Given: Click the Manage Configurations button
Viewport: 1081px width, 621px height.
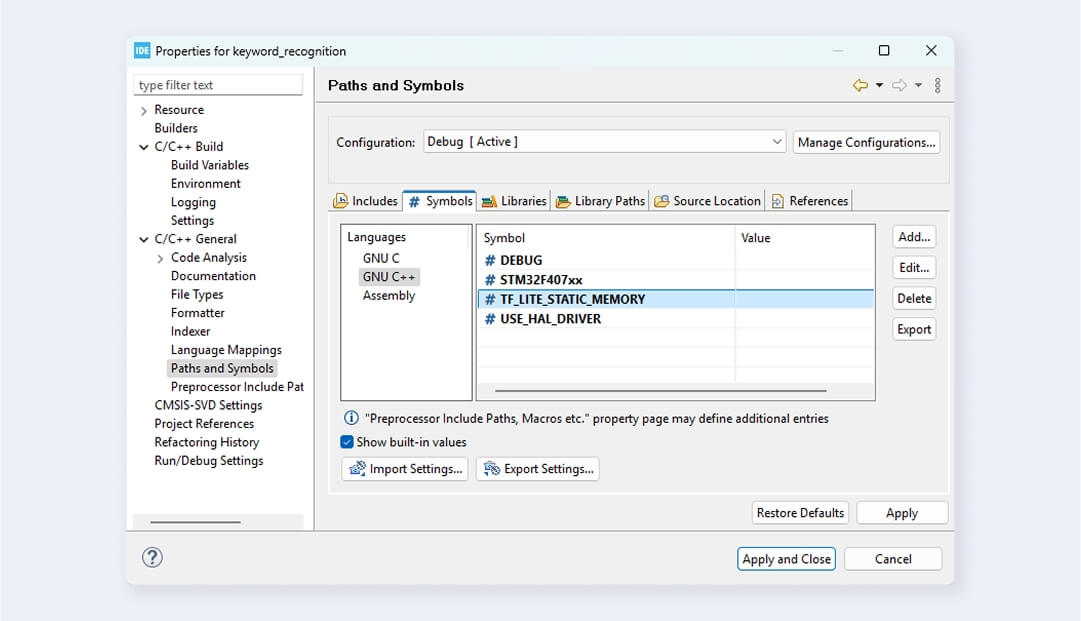Looking at the screenshot, I should click(x=866, y=142).
